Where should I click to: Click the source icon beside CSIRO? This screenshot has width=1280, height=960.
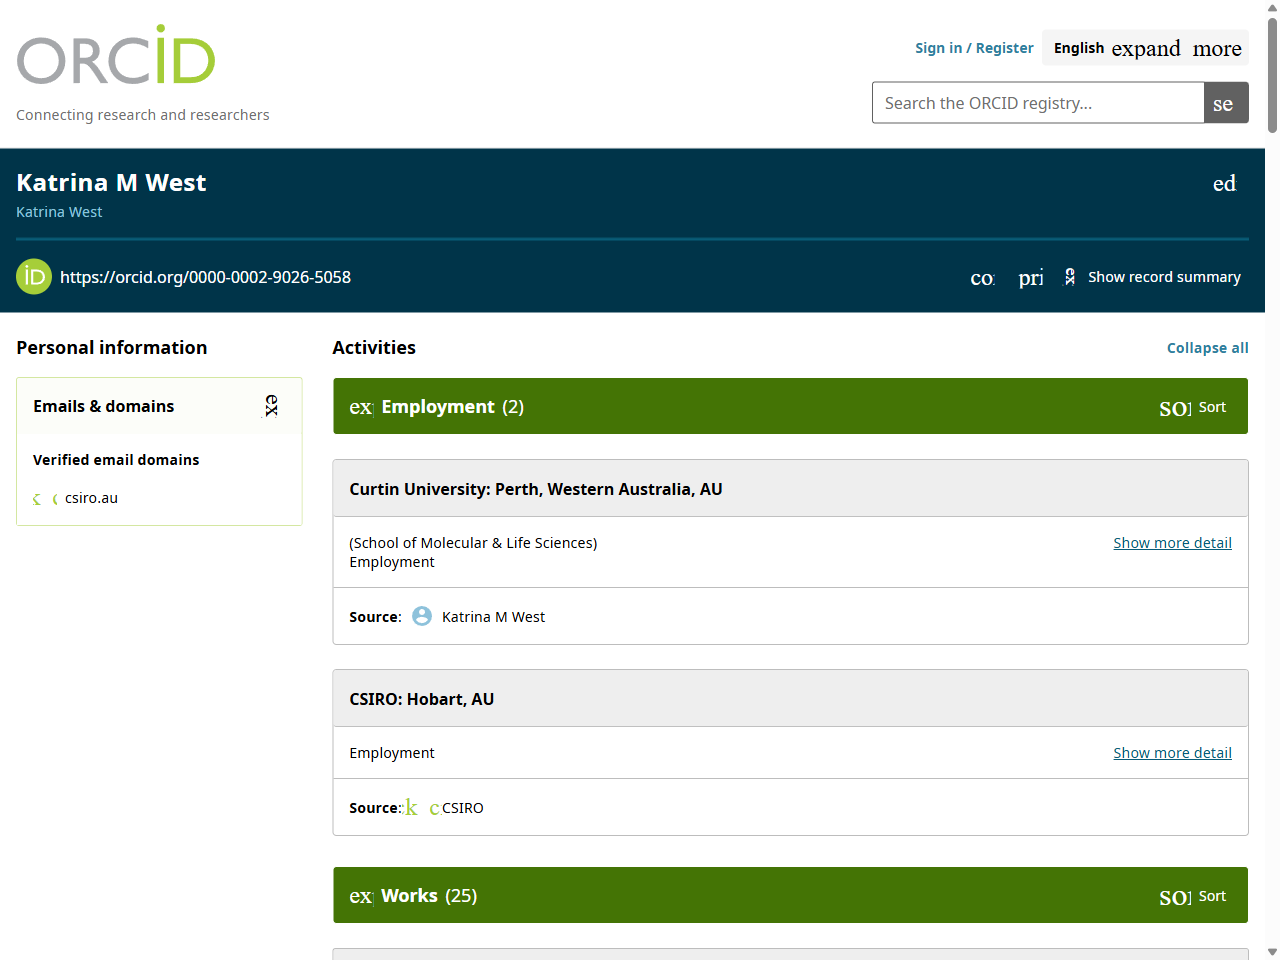[x=422, y=808]
